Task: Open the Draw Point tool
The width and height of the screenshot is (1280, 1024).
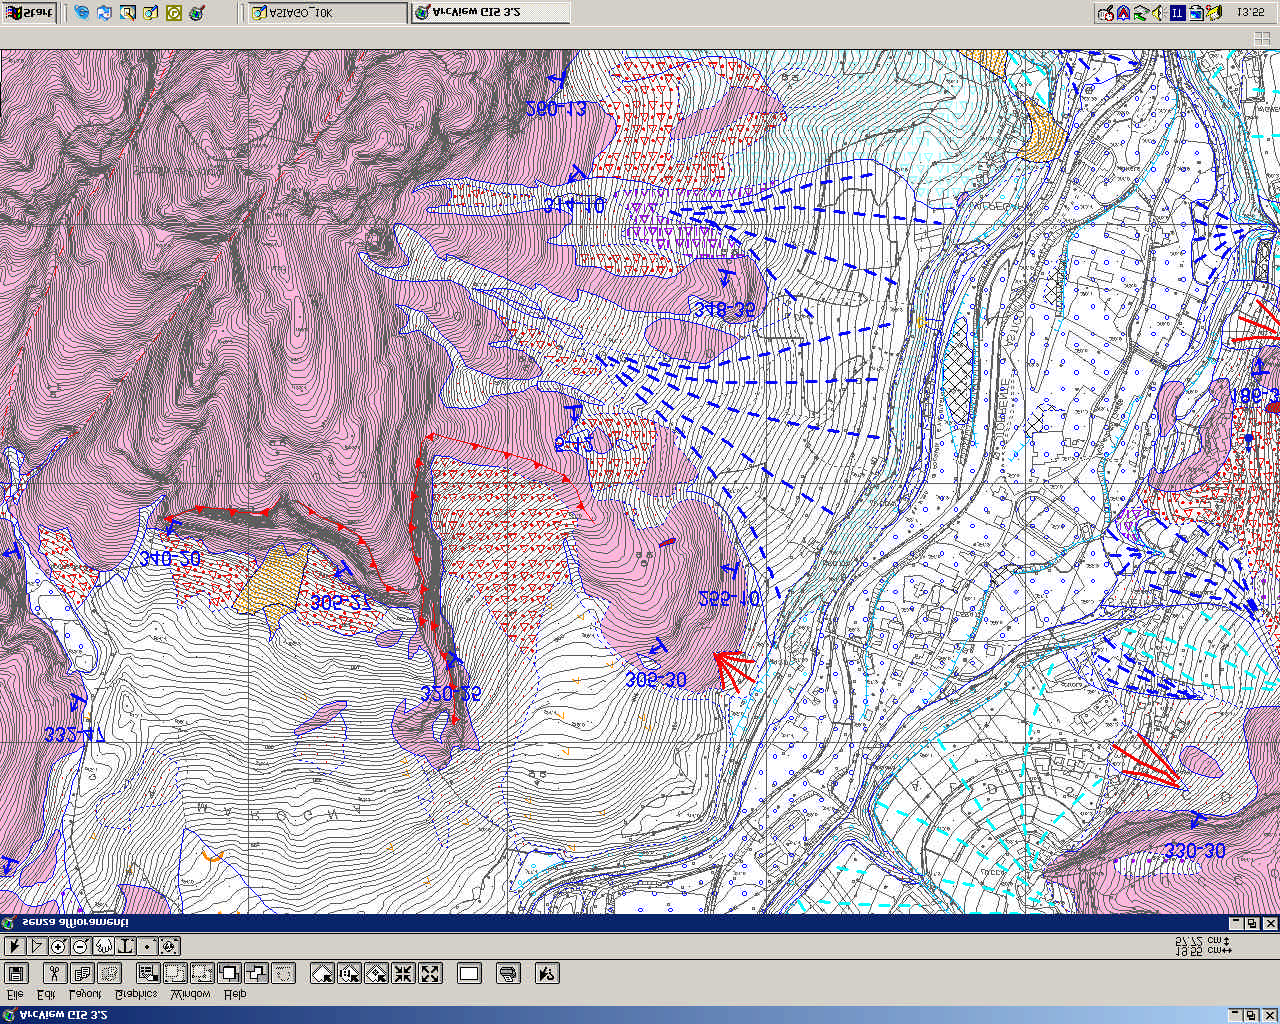Action: click(x=147, y=946)
